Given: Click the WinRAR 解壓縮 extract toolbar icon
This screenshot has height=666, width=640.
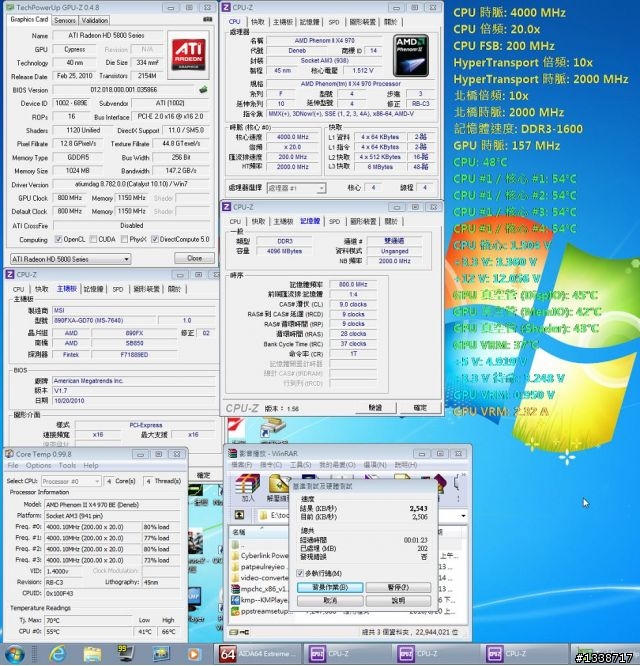Looking at the screenshot, I should point(279,488).
